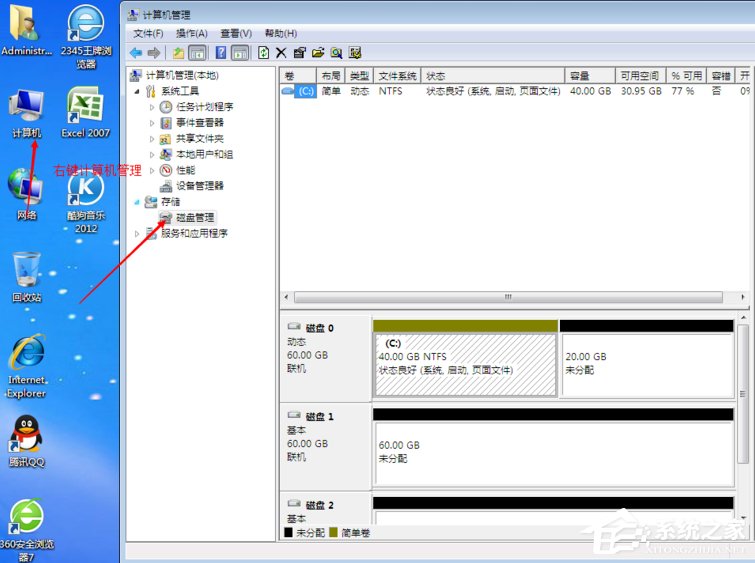Select the 20.00 GB 未分配 space on disk 0
755x563 pixels.
(647, 365)
